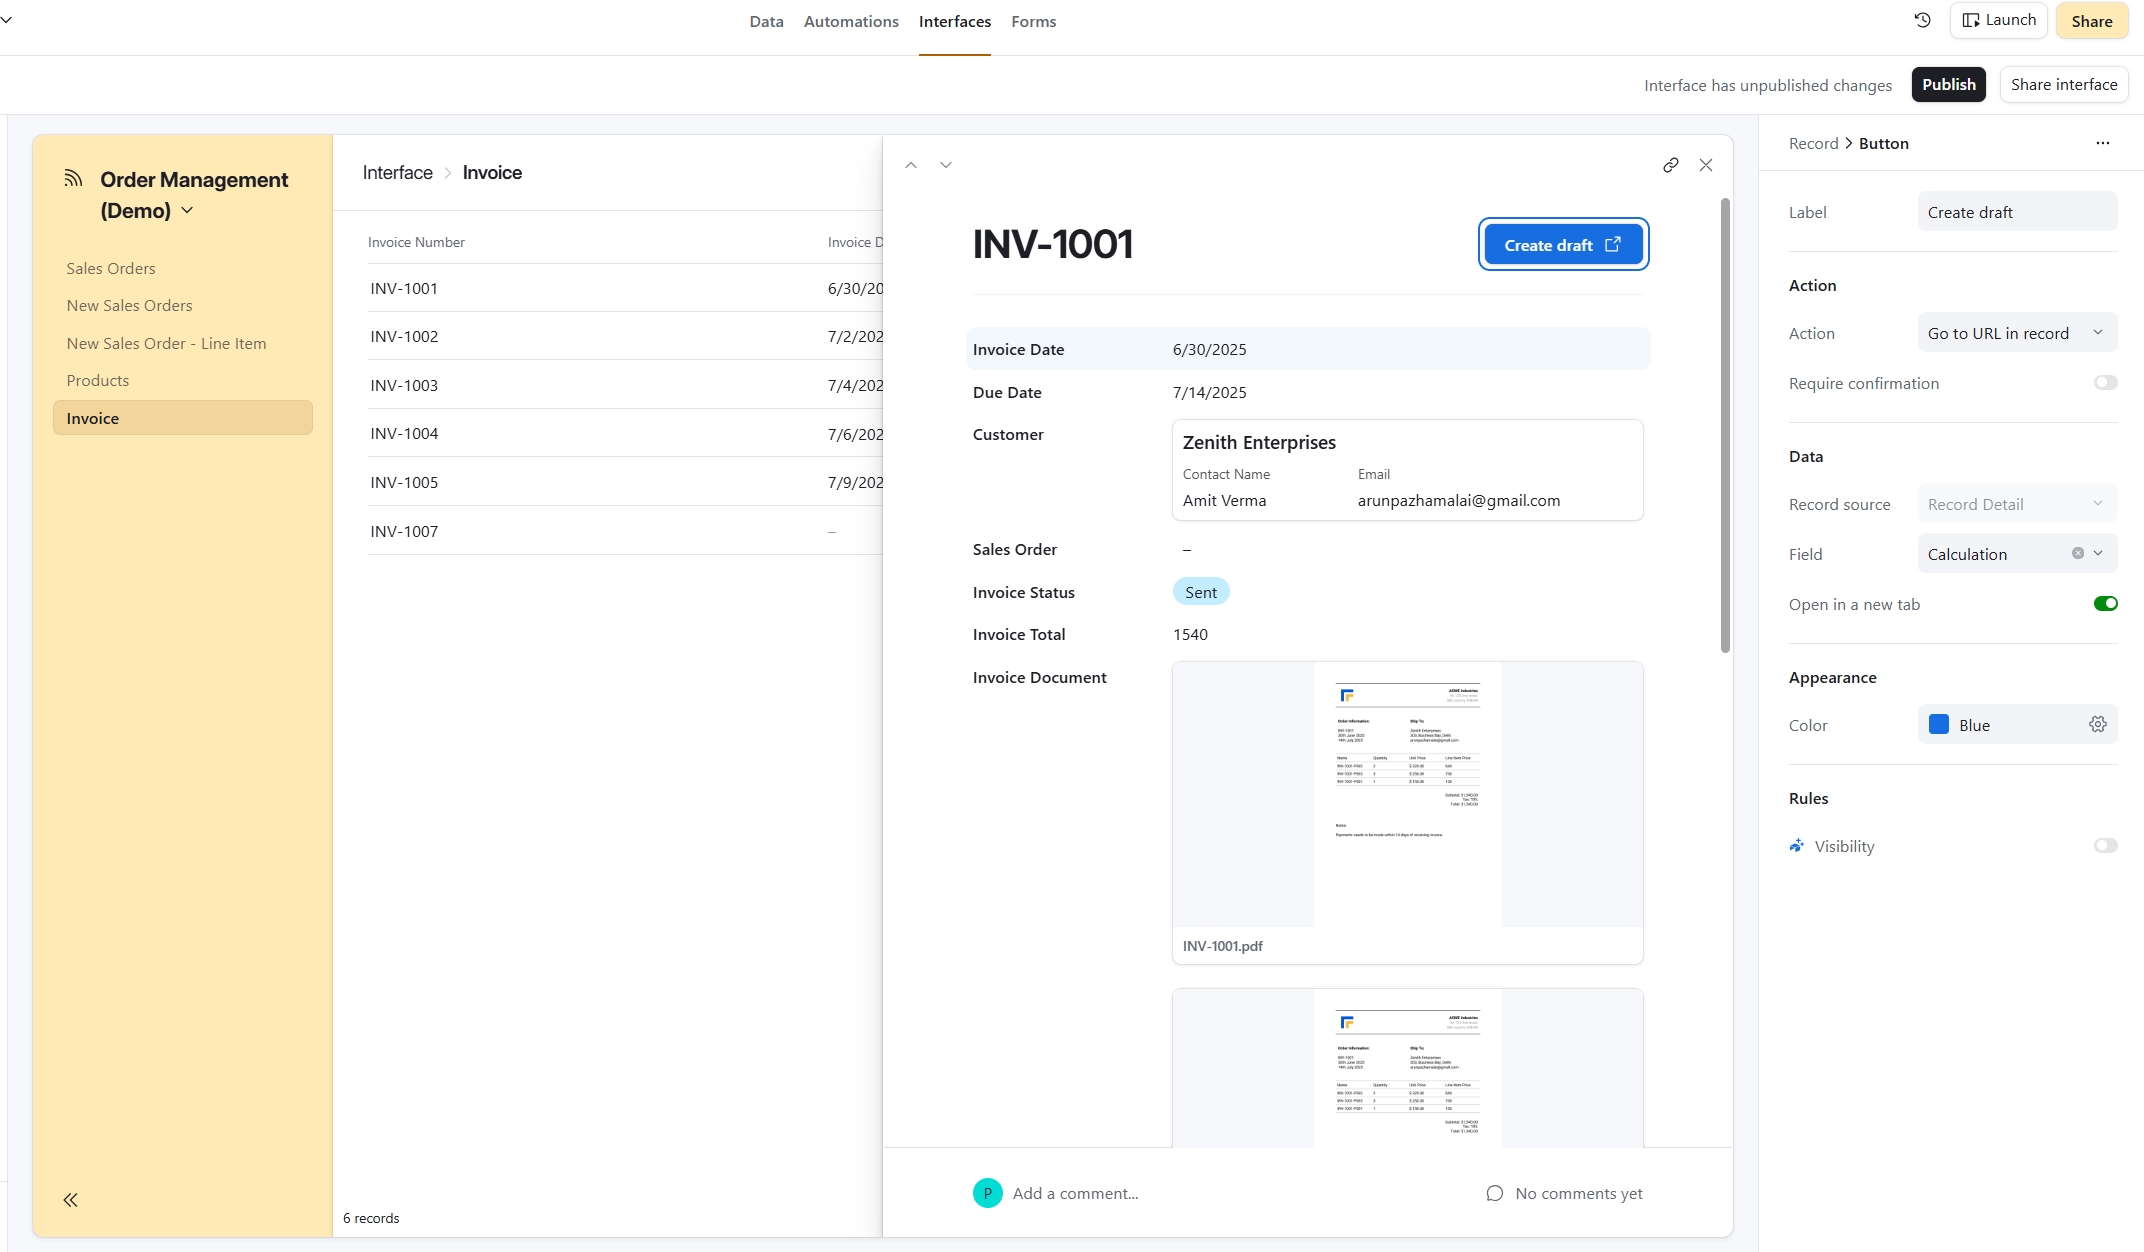This screenshot has width=2144, height=1252.
Task: Open the revision history clock icon
Action: click(1922, 20)
